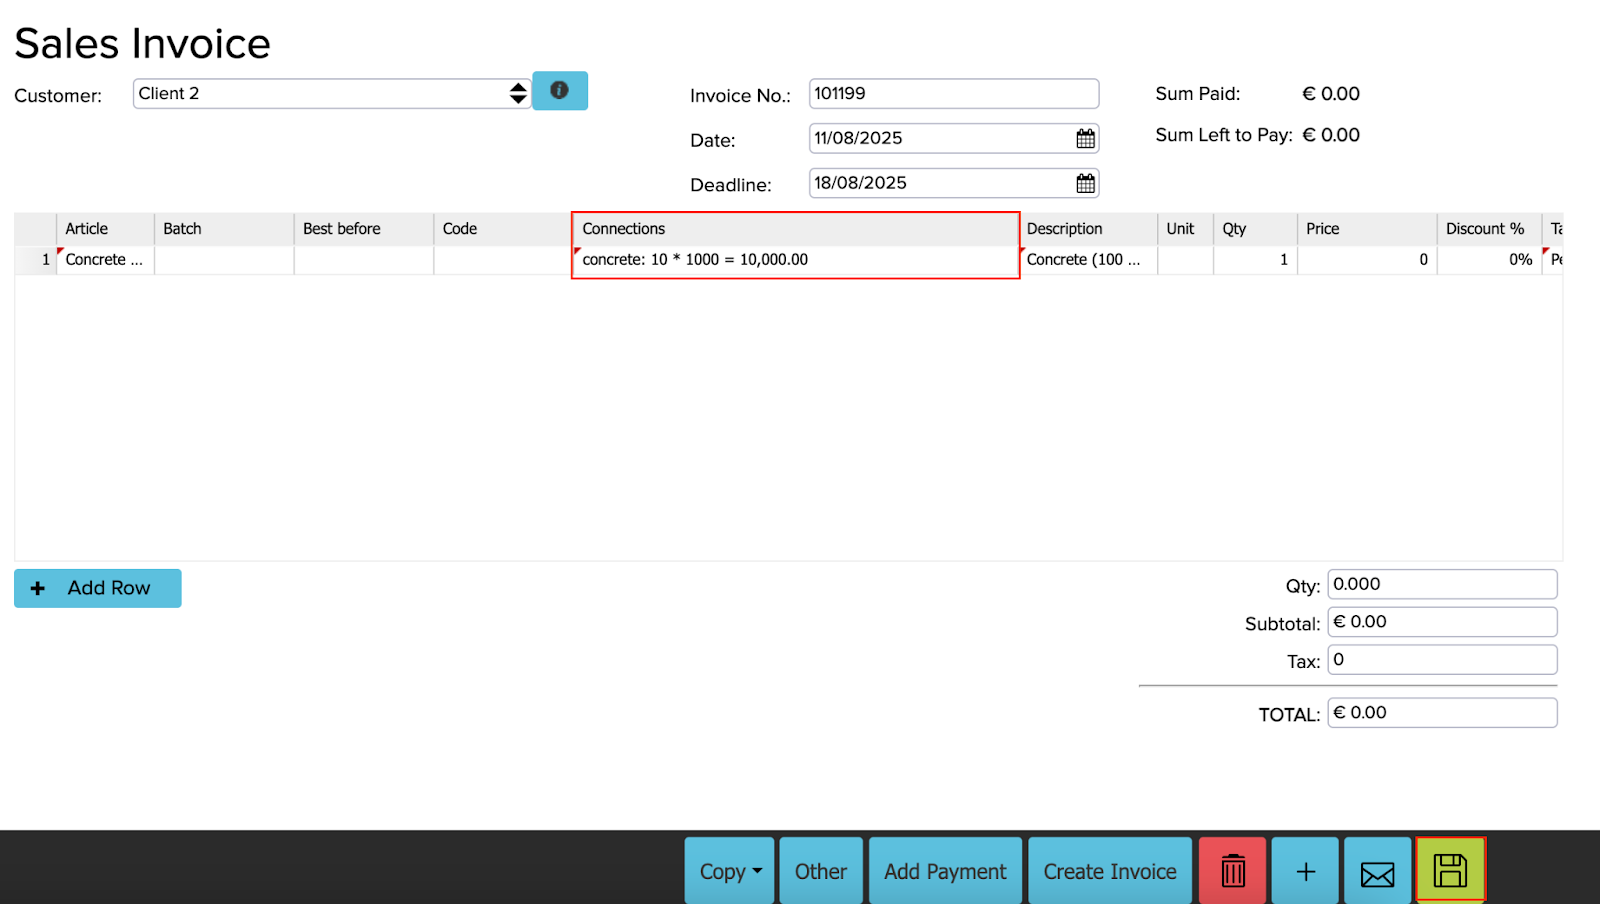The width and height of the screenshot is (1600, 904).
Task: Click the Add Row button
Action: [x=98, y=588]
